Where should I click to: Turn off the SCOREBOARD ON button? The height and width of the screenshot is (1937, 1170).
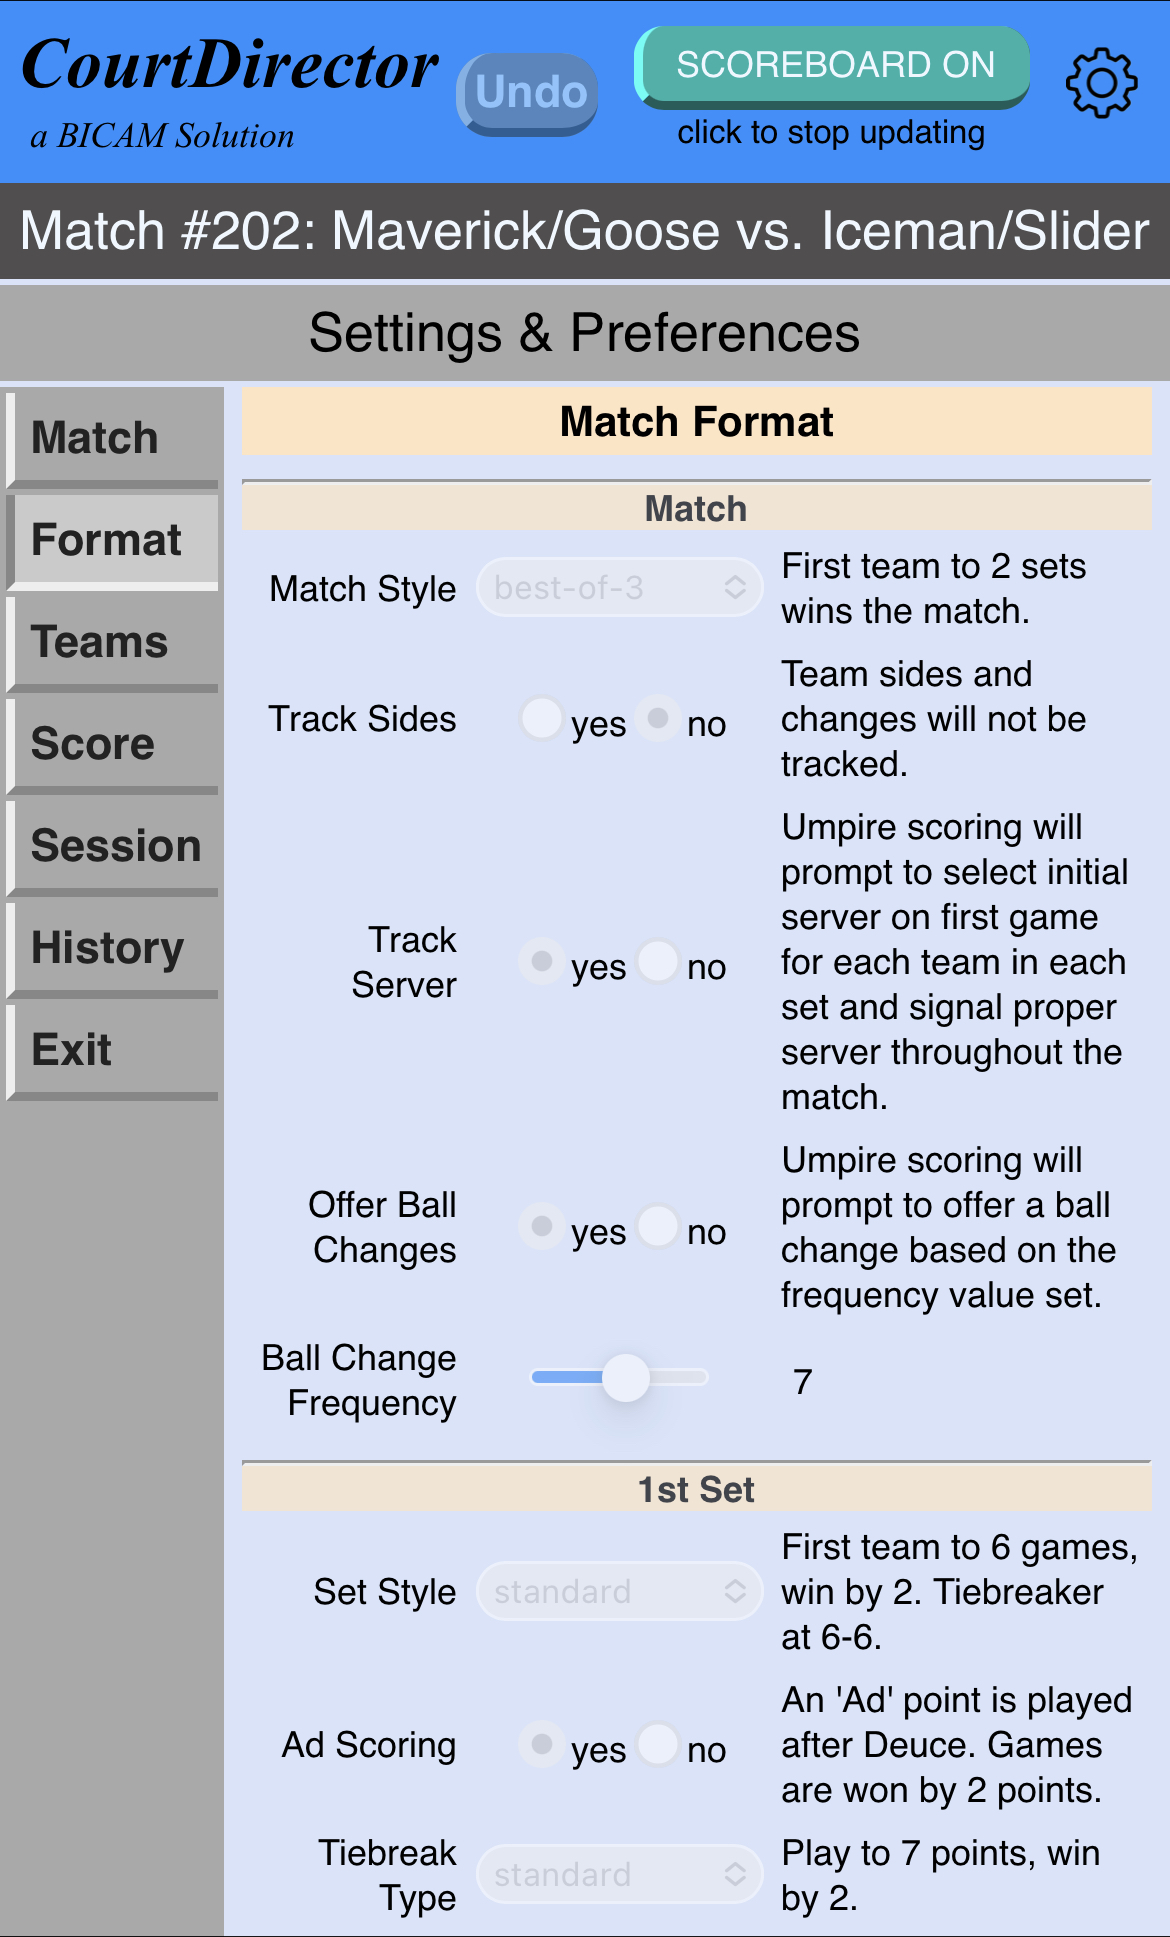832,66
